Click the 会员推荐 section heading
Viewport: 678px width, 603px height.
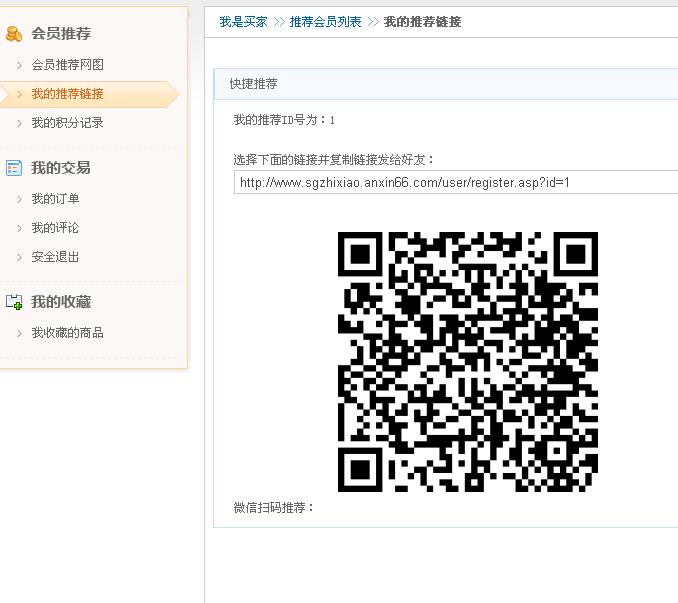pyautogui.click(x=61, y=34)
